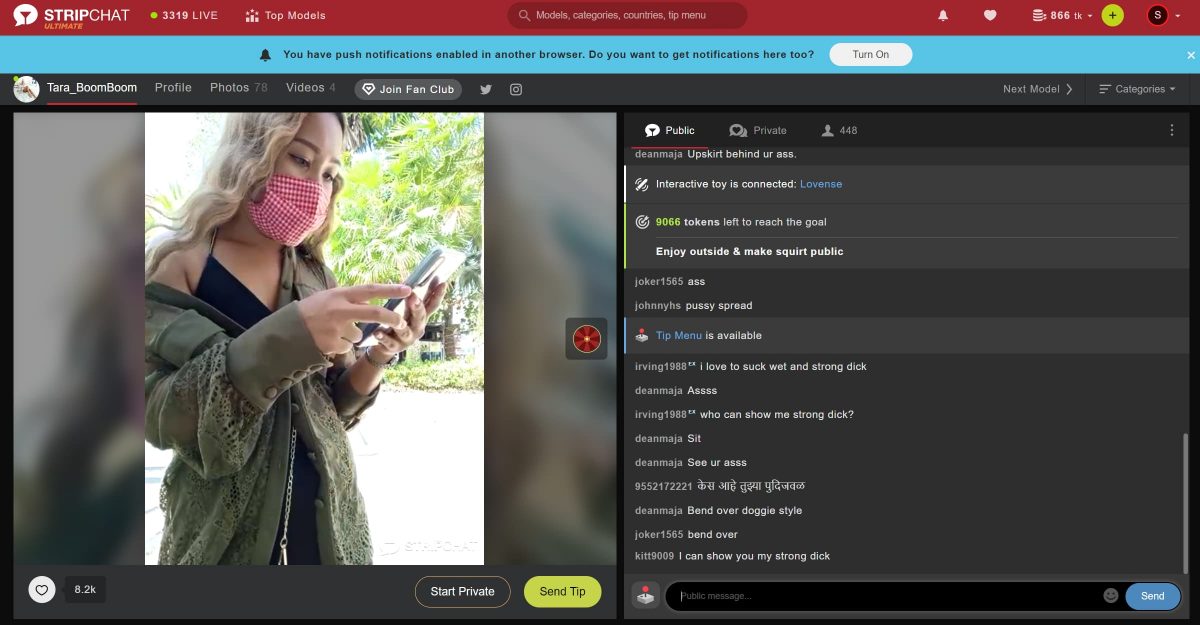
Task: Click the goal text "Enjoy outside & make squirt public"
Action: [x=749, y=251]
